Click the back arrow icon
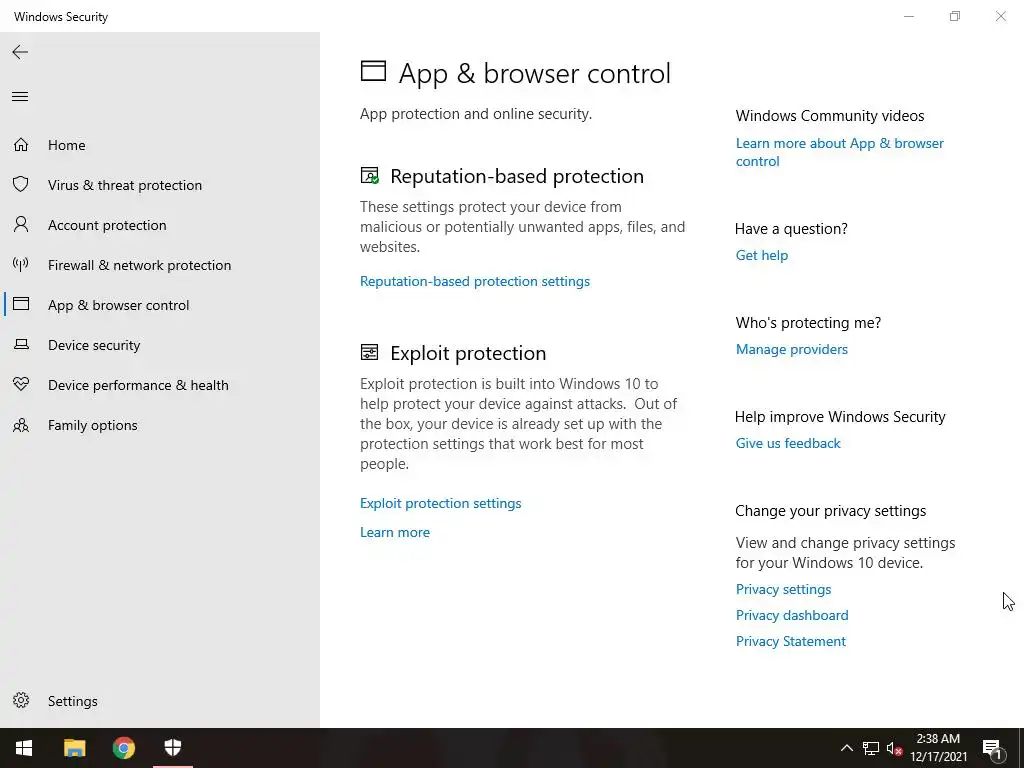 pos(20,52)
